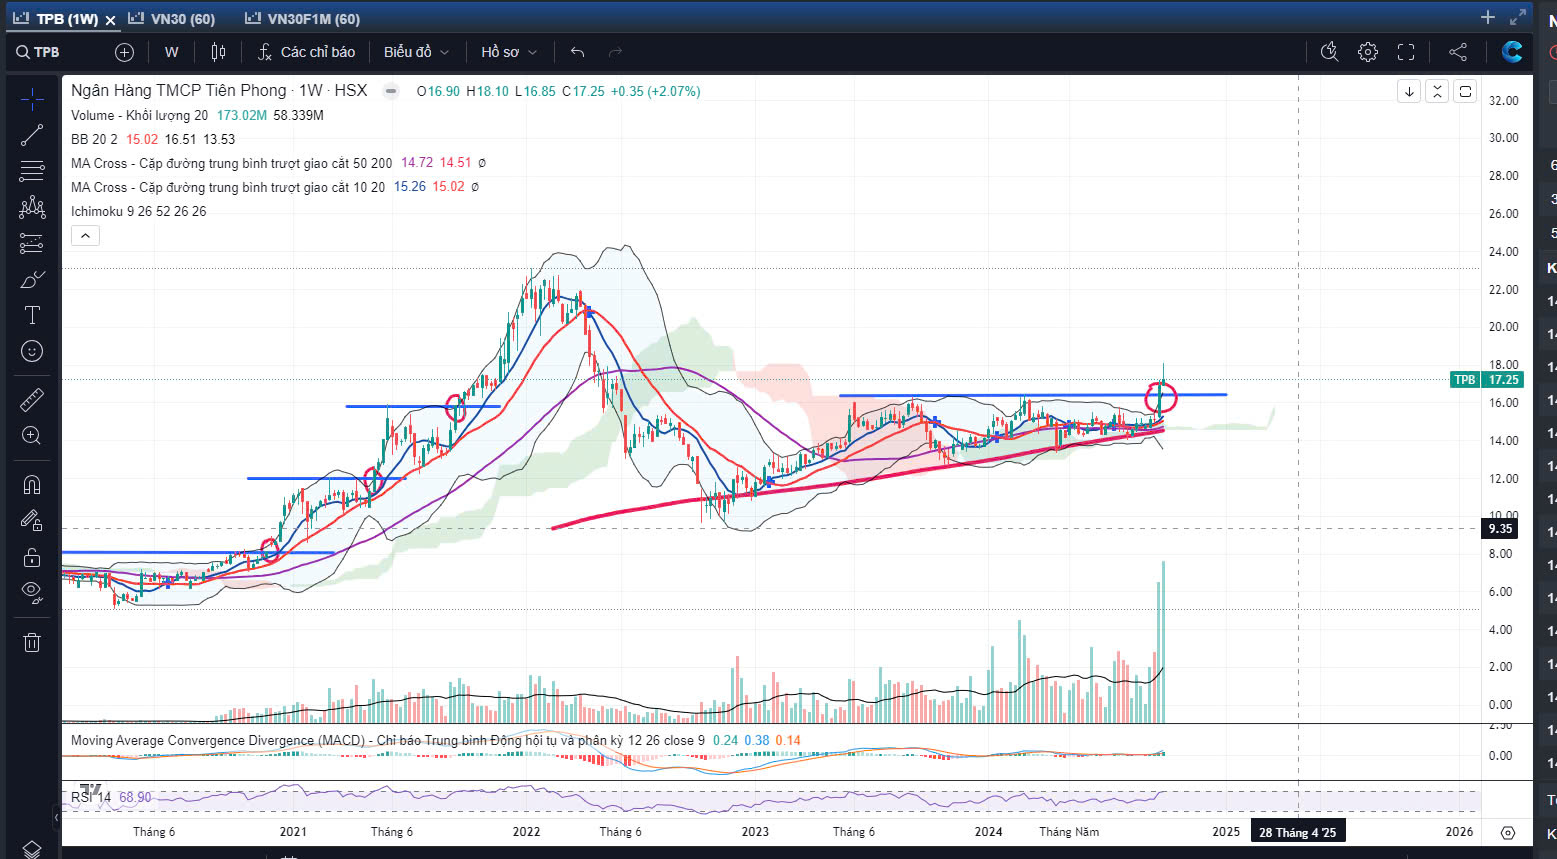
Task: Select the trend line drawing tool
Action: pos(32,135)
